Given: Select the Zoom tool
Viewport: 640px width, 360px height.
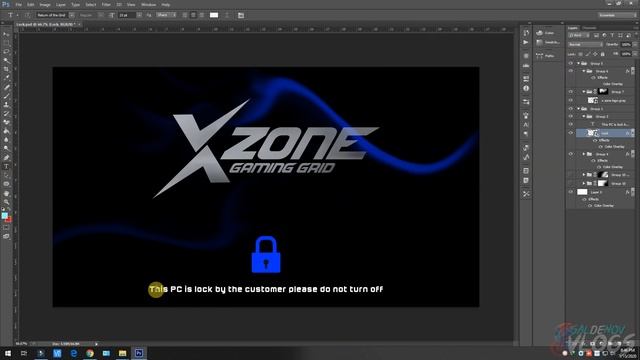Looking at the screenshot, I should click(x=7, y=202).
